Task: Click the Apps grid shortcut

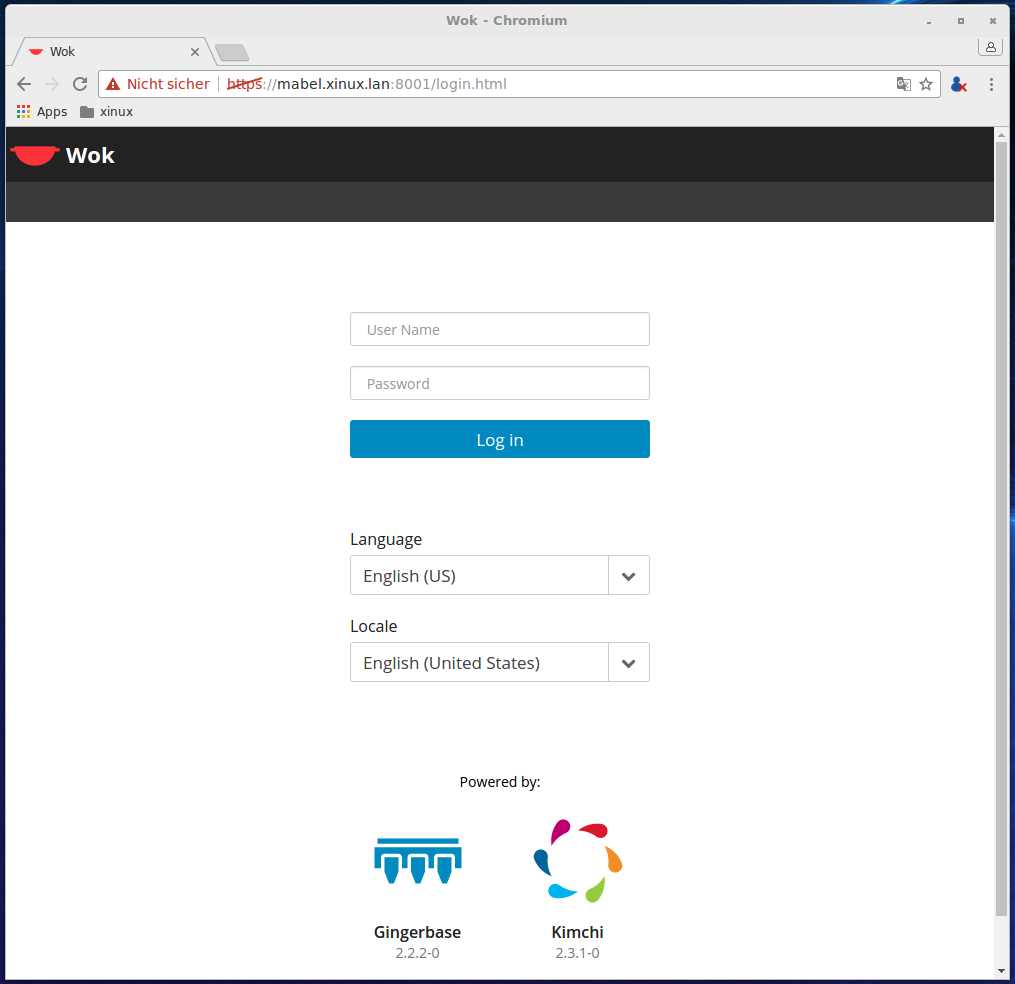Action: (x=42, y=112)
